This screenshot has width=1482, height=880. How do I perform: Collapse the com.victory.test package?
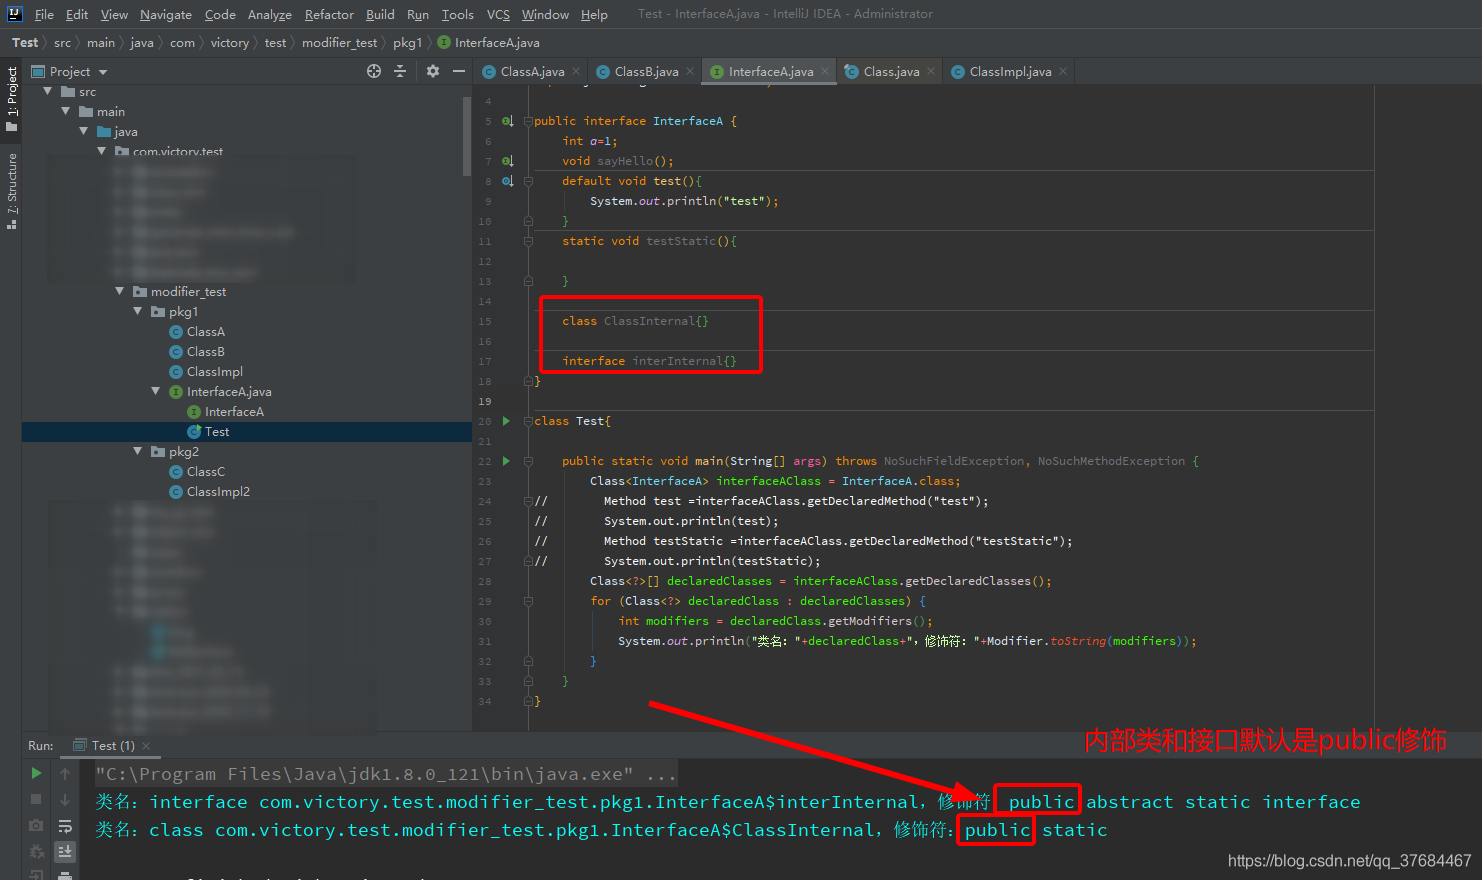pos(102,151)
